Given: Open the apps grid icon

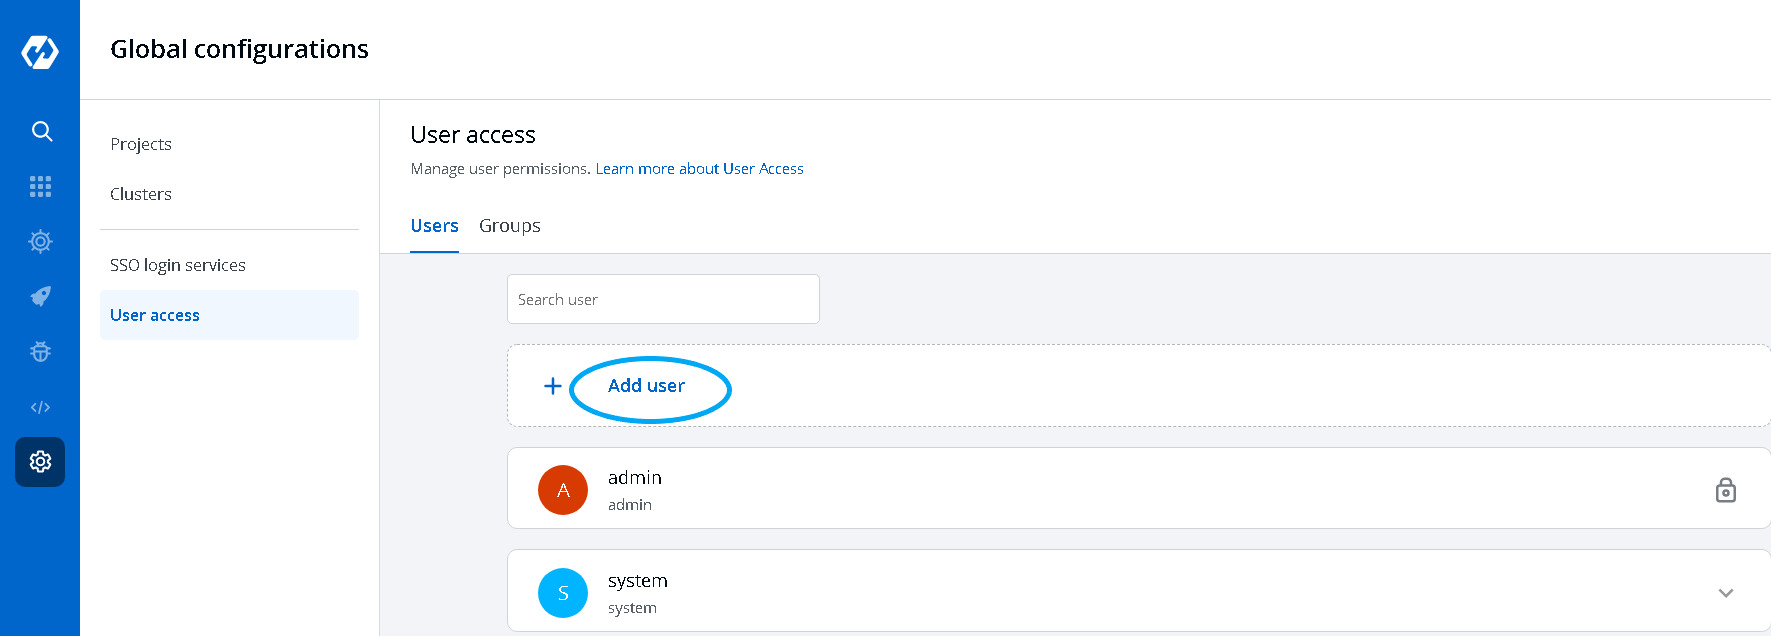Looking at the screenshot, I should click(x=41, y=186).
